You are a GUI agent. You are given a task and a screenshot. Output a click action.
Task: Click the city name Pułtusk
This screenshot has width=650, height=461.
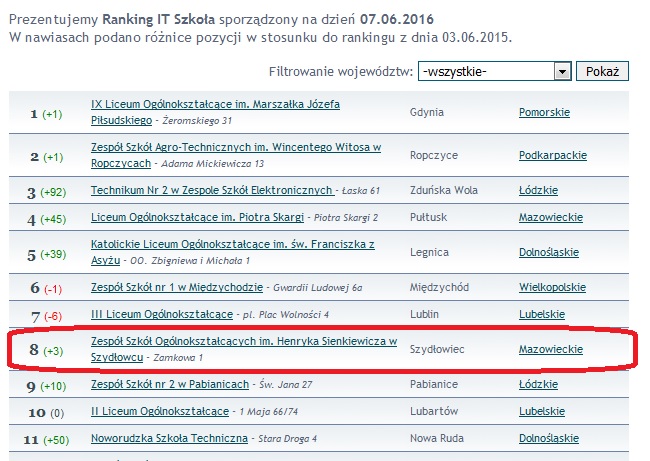428,217
